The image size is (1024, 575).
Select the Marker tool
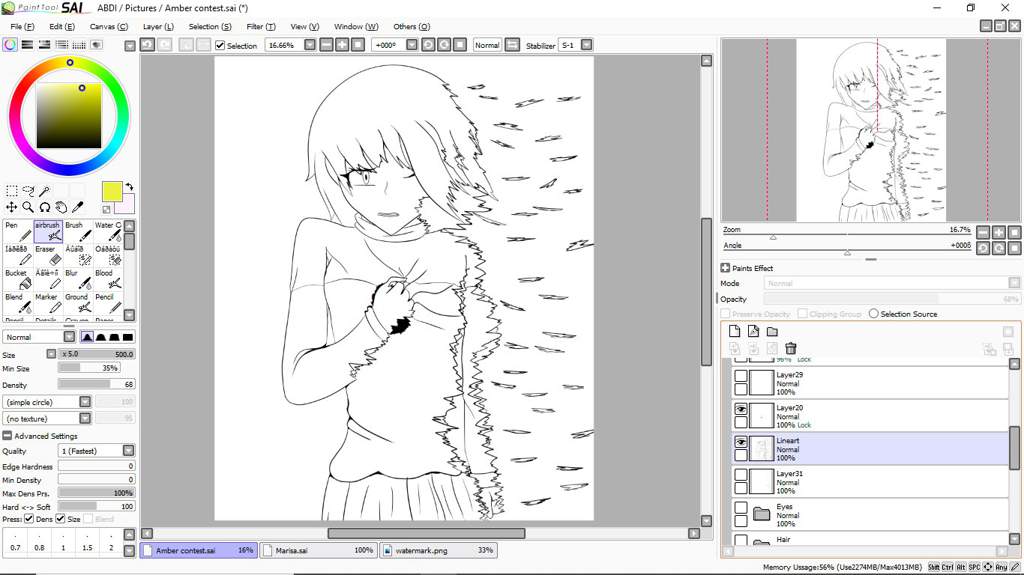pyautogui.click(x=48, y=303)
